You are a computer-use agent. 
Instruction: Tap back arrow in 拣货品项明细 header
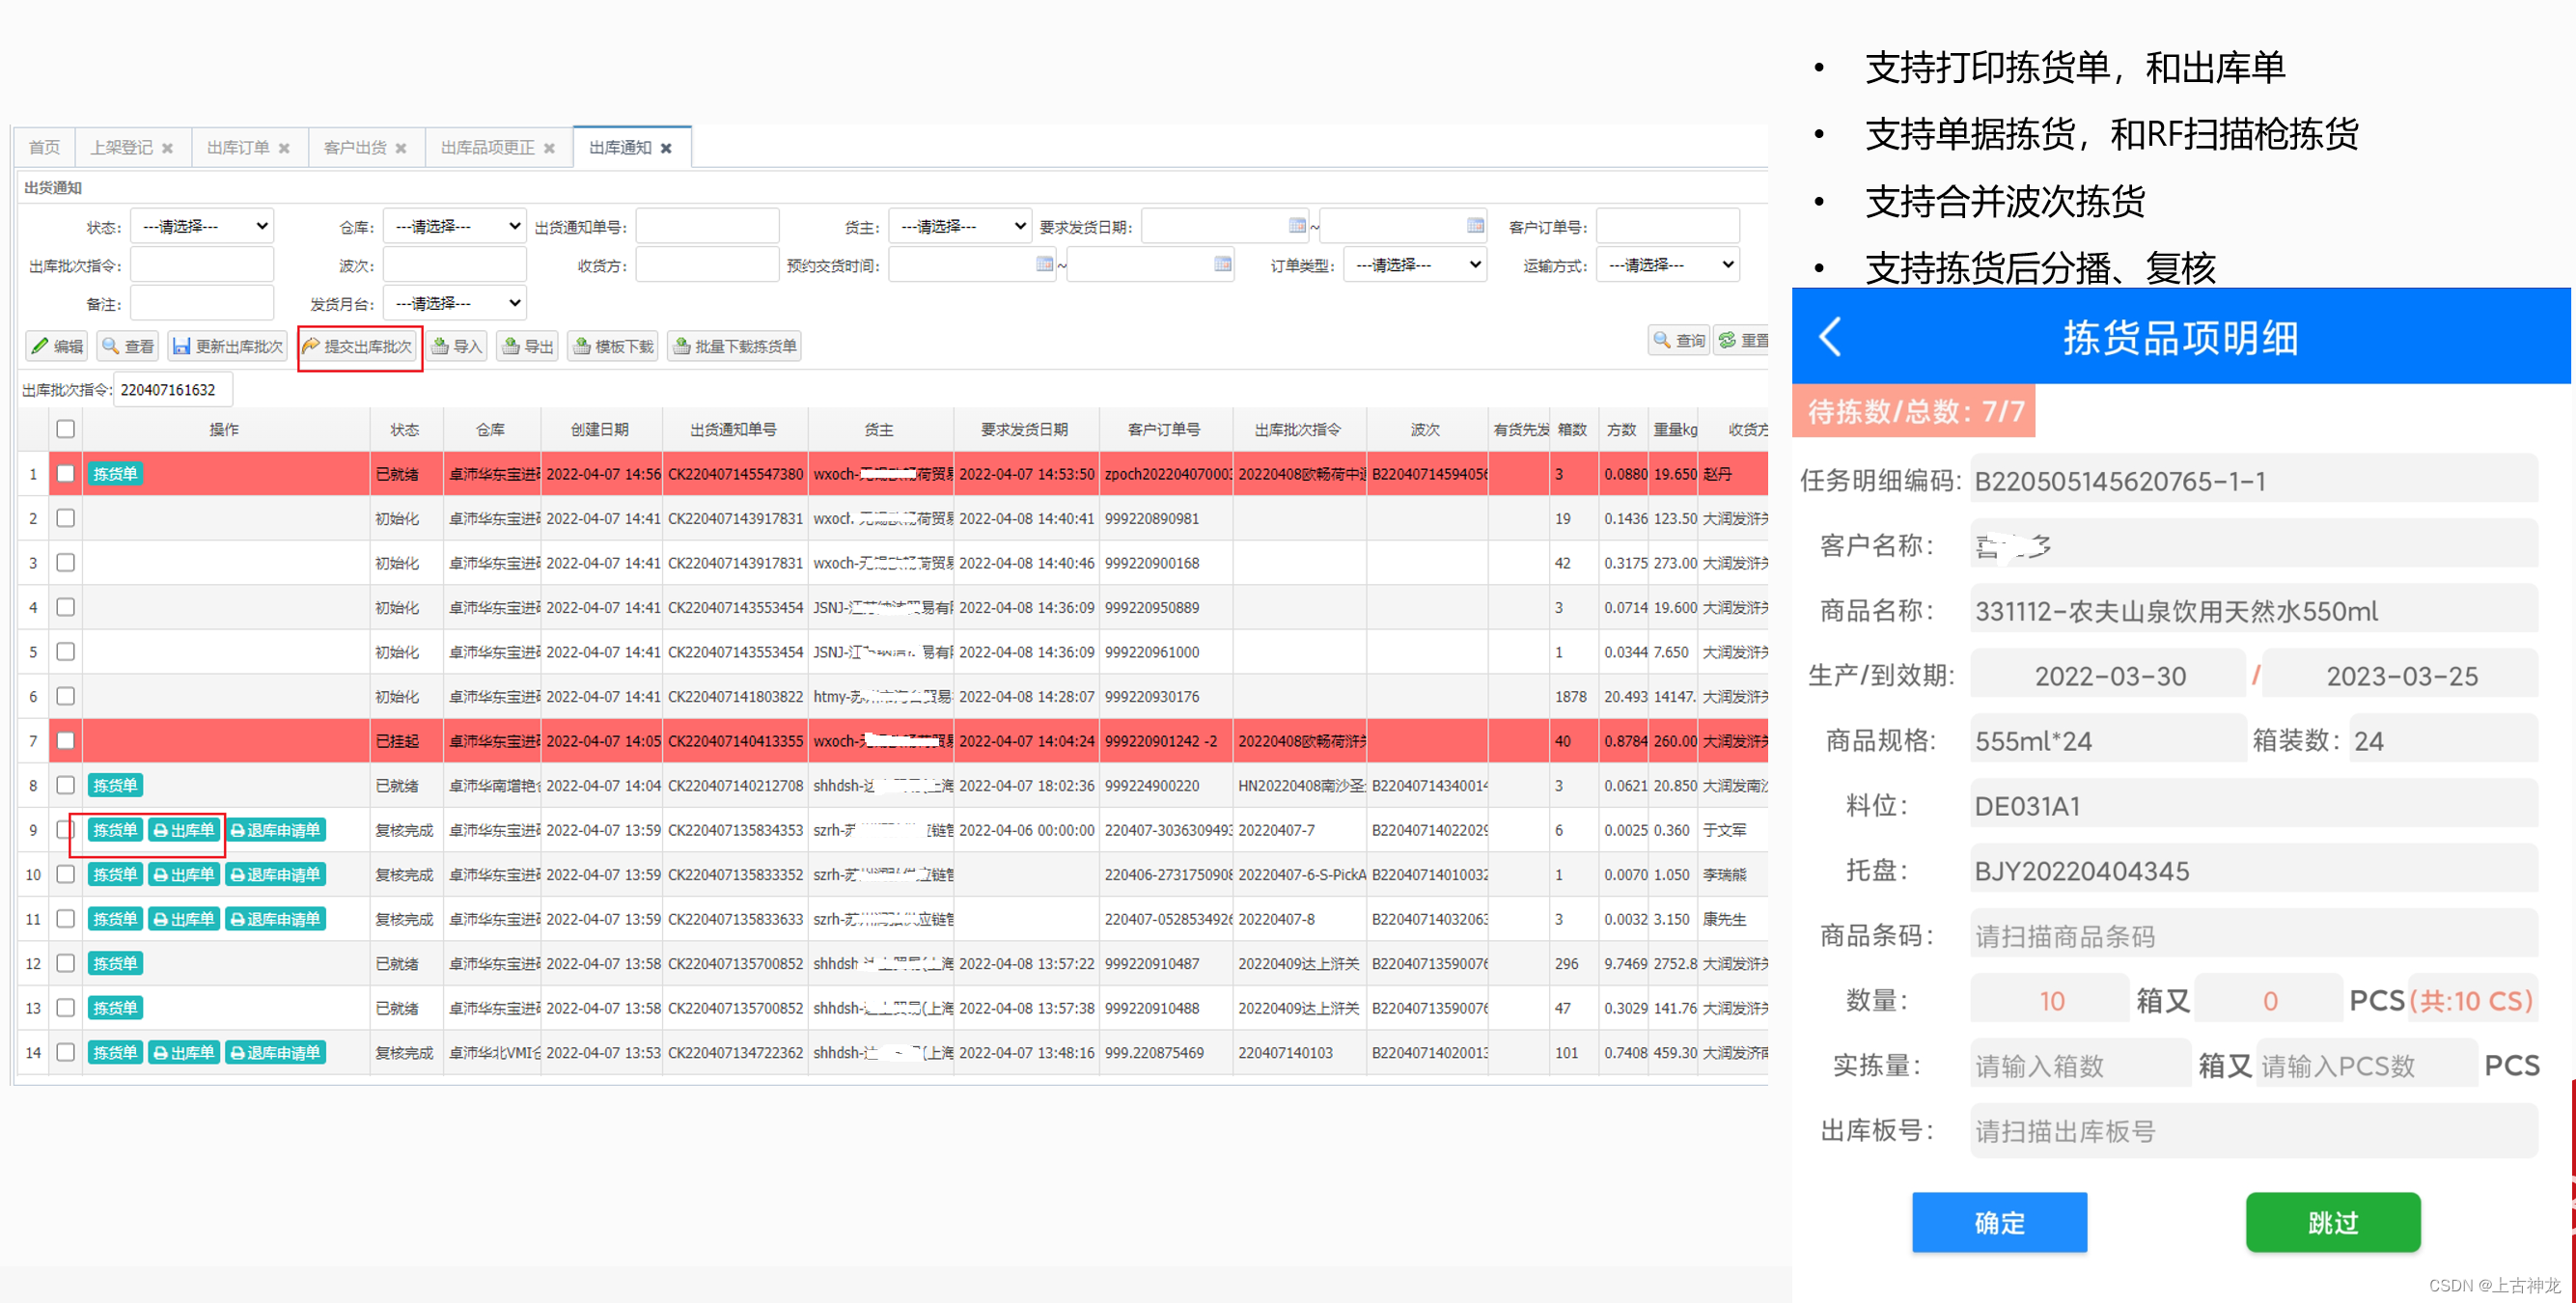tap(1830, 337)
